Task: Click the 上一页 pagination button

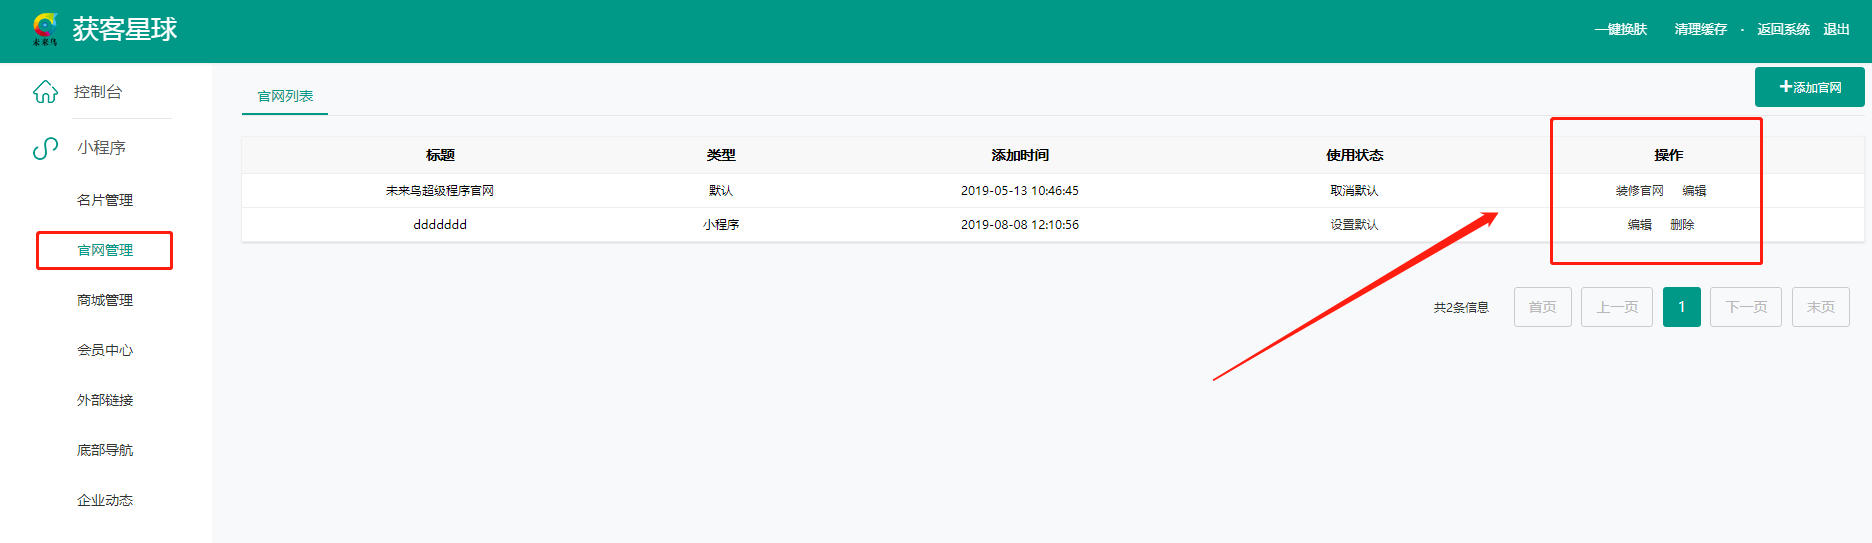Action: click(x=1617, y=307)
